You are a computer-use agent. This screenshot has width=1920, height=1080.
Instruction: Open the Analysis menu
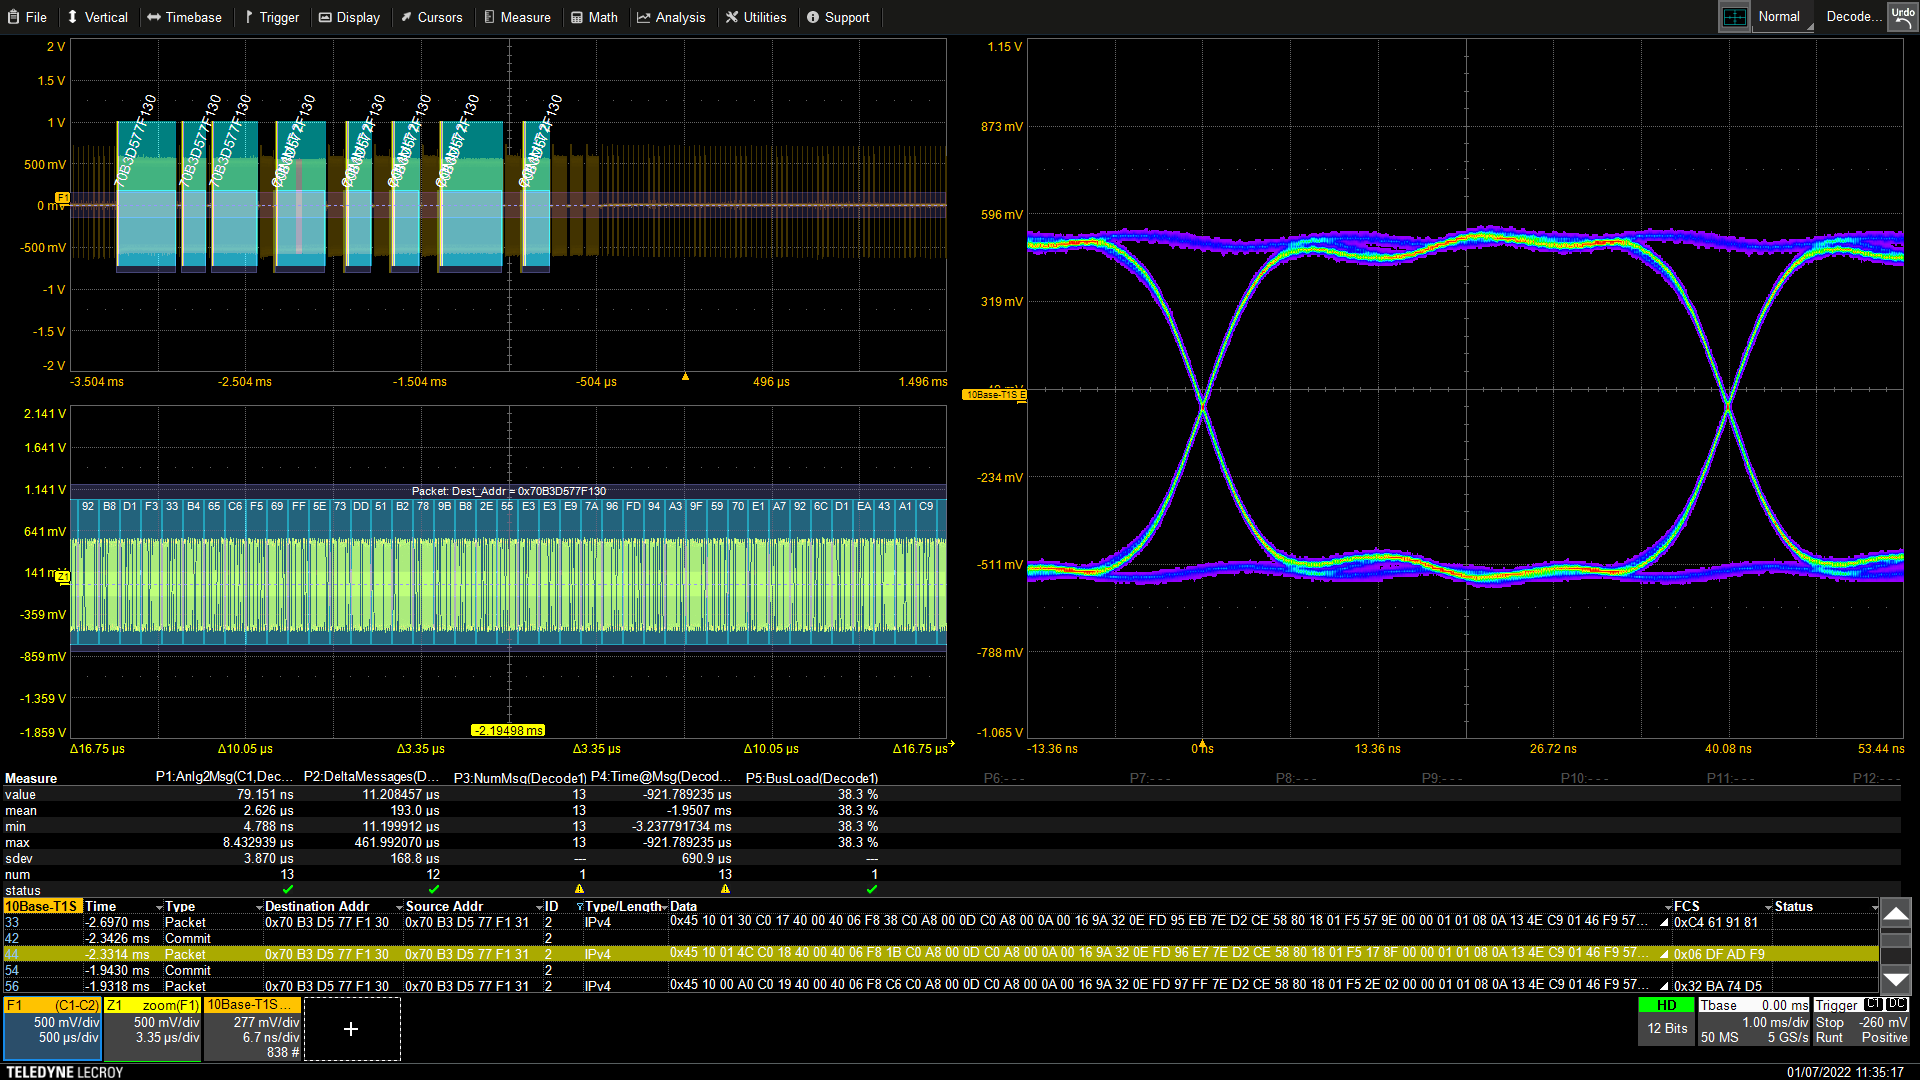pyautogui.click(x=671, y=17)
